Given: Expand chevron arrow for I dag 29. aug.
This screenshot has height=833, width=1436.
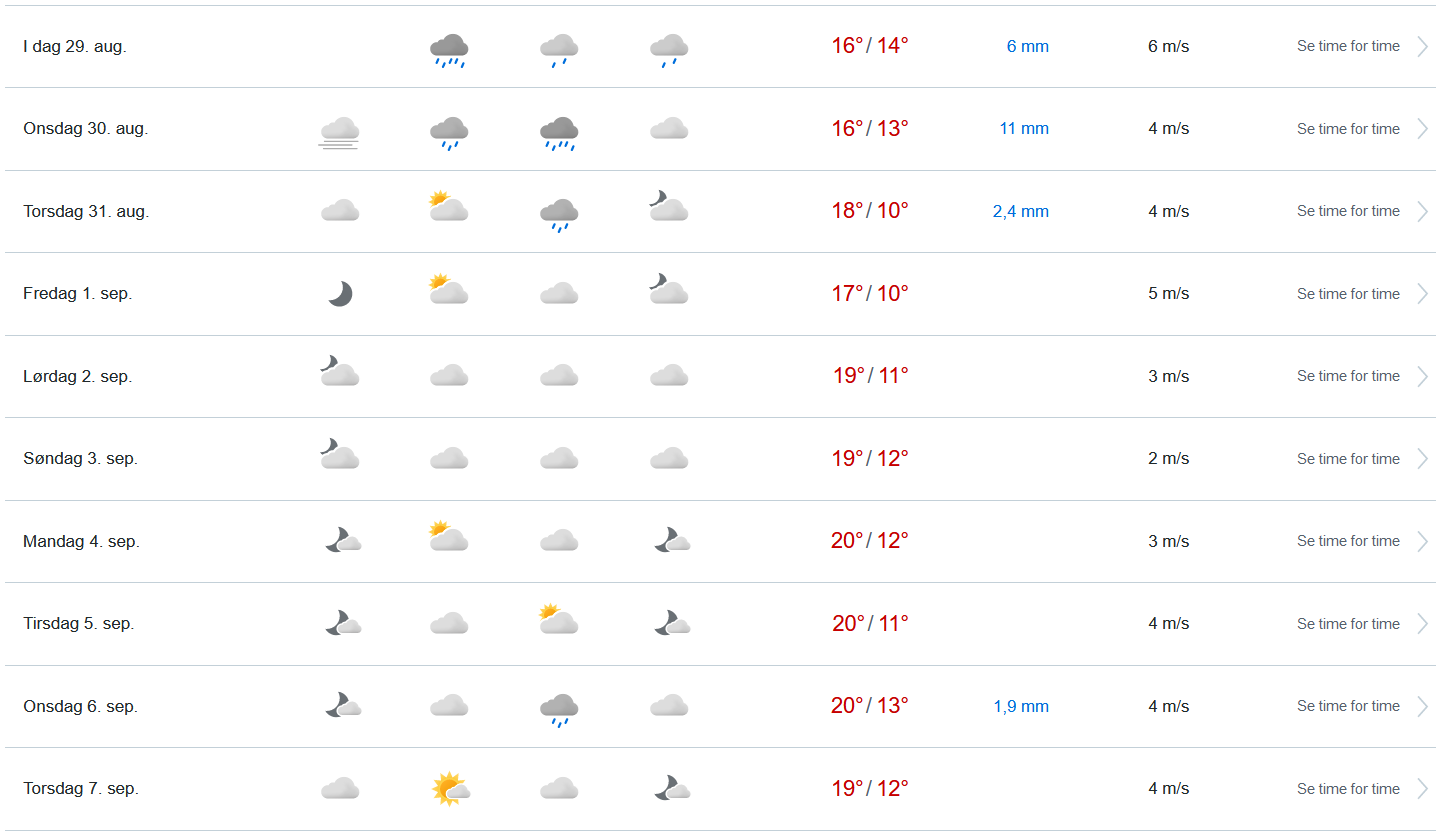Looking at the screenshot, I should [1422, 46].
